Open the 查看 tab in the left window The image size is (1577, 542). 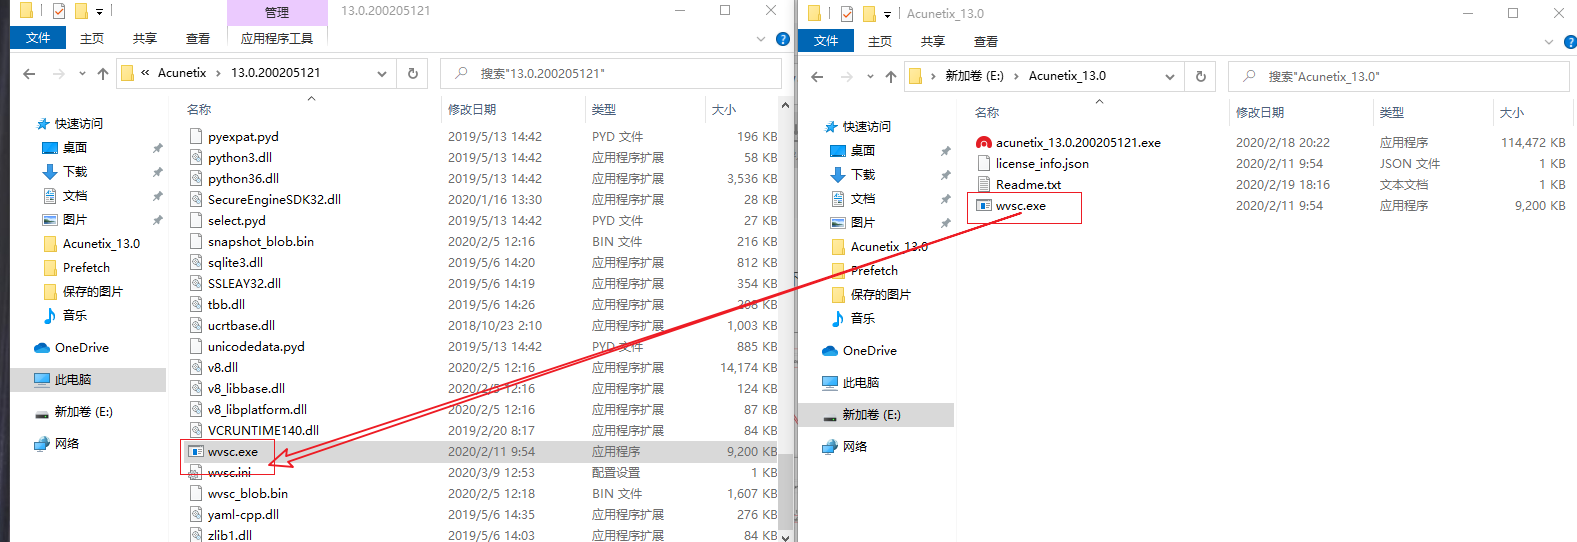click(x=198, y=38)
